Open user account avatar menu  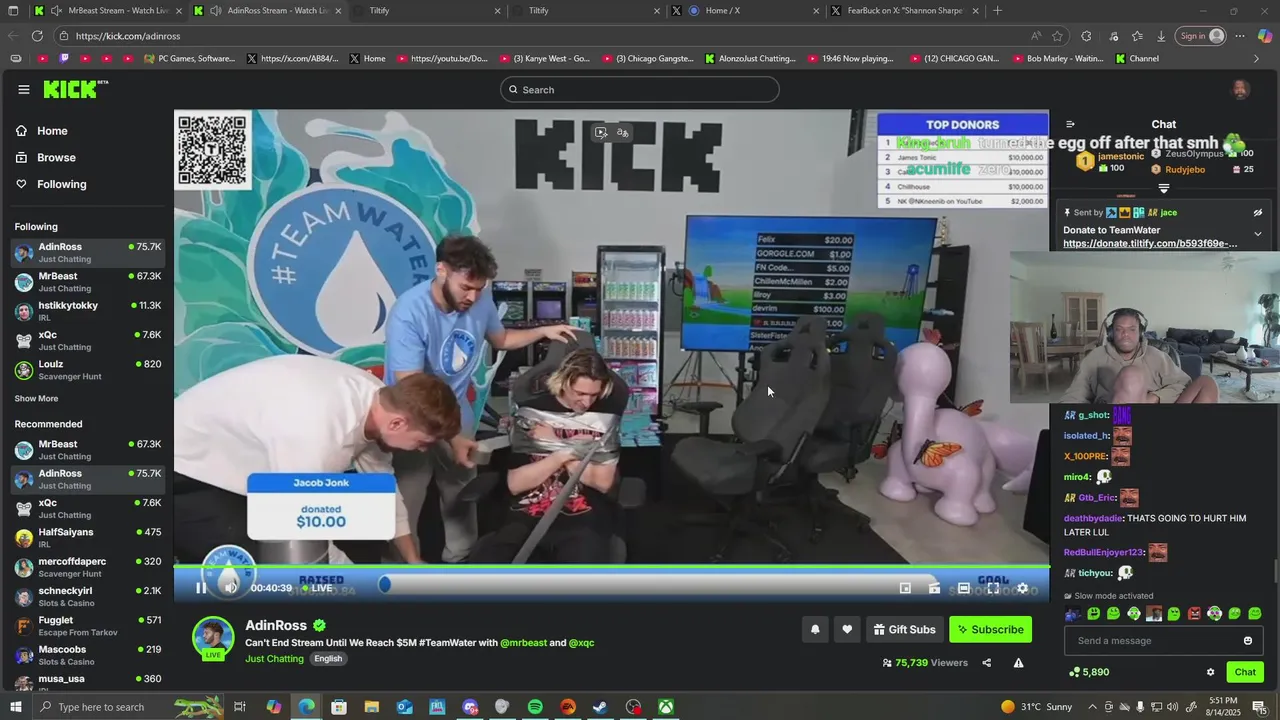click(1240, 90)
